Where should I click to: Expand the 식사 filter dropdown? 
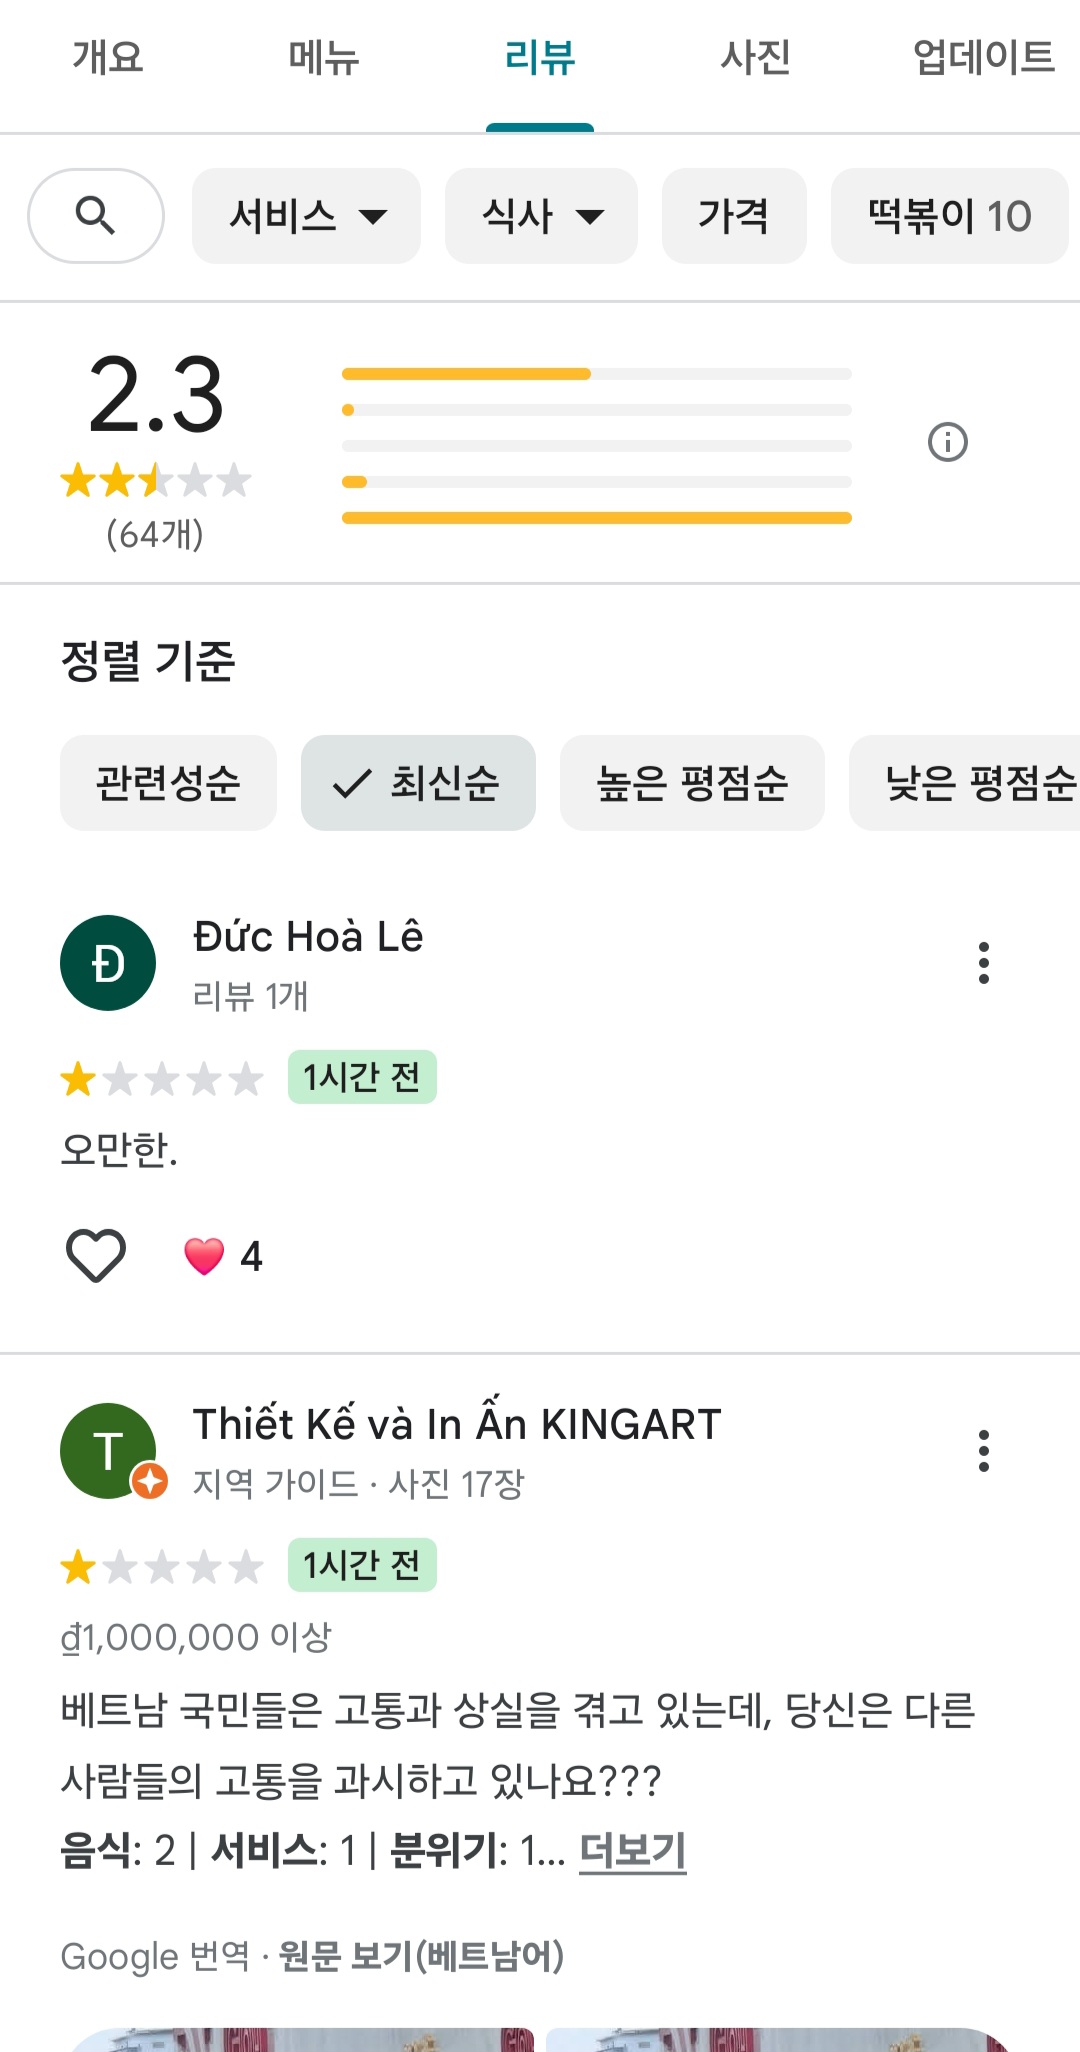541,216
